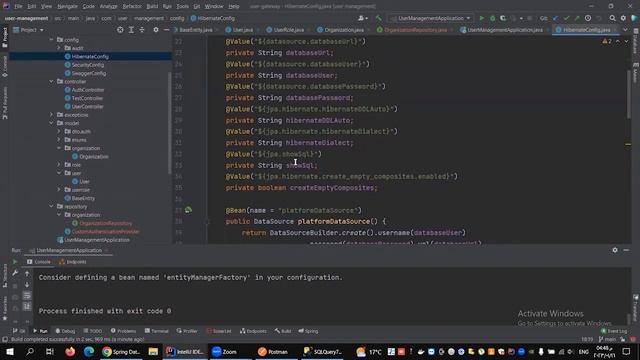Open the Run panel settings gear
The height and width of the screenshot is (360, 640).
click(615, 250)
